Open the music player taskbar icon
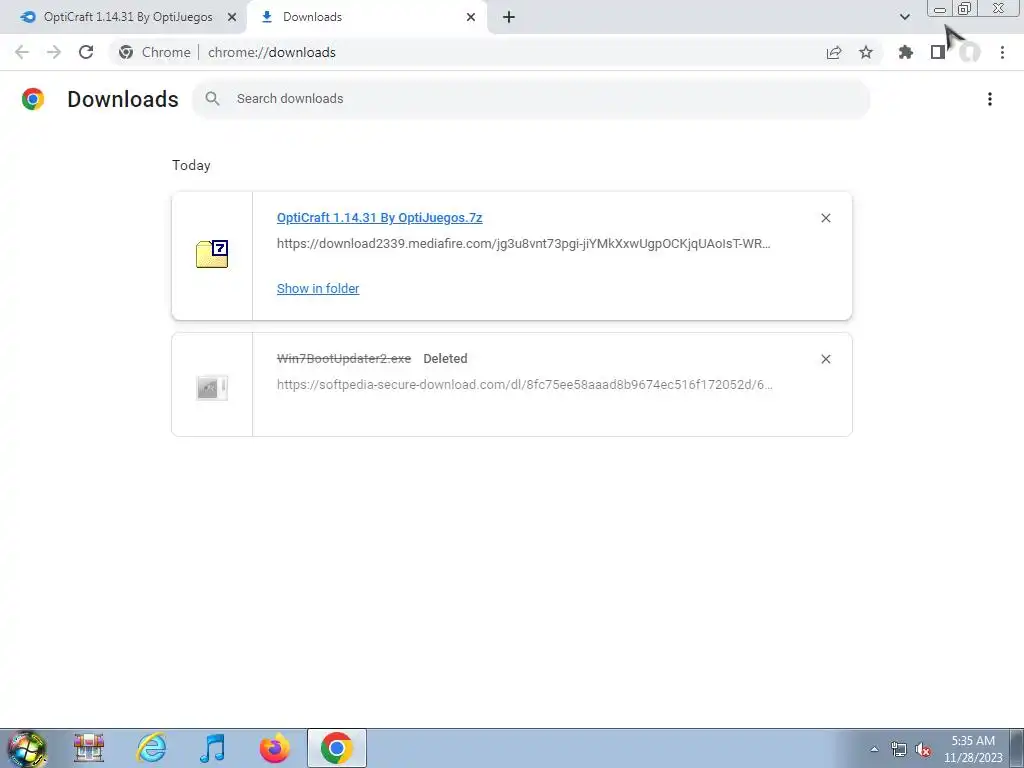This screenshot has width=1024, height=768. click(x=212, y=748)
